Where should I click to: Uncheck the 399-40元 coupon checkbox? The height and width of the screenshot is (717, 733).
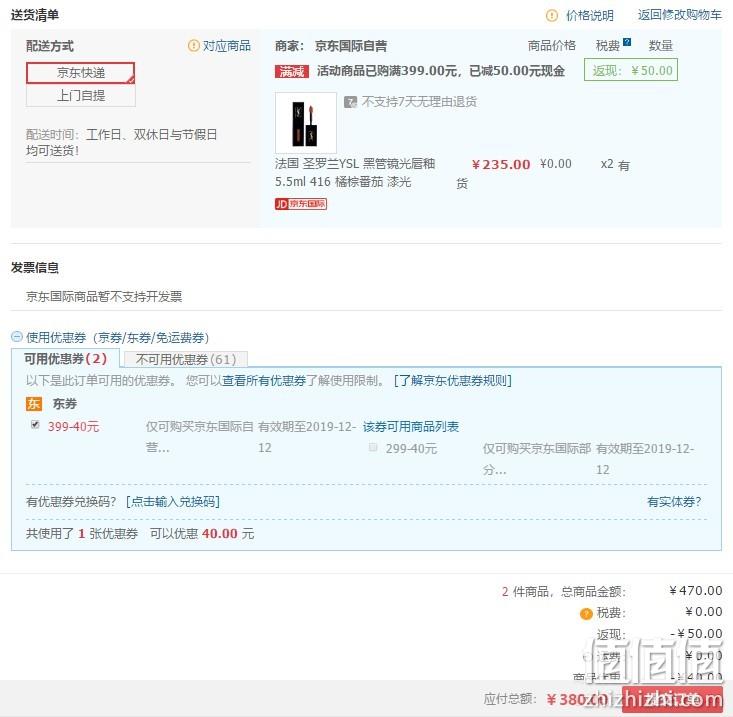pos(35,424)
